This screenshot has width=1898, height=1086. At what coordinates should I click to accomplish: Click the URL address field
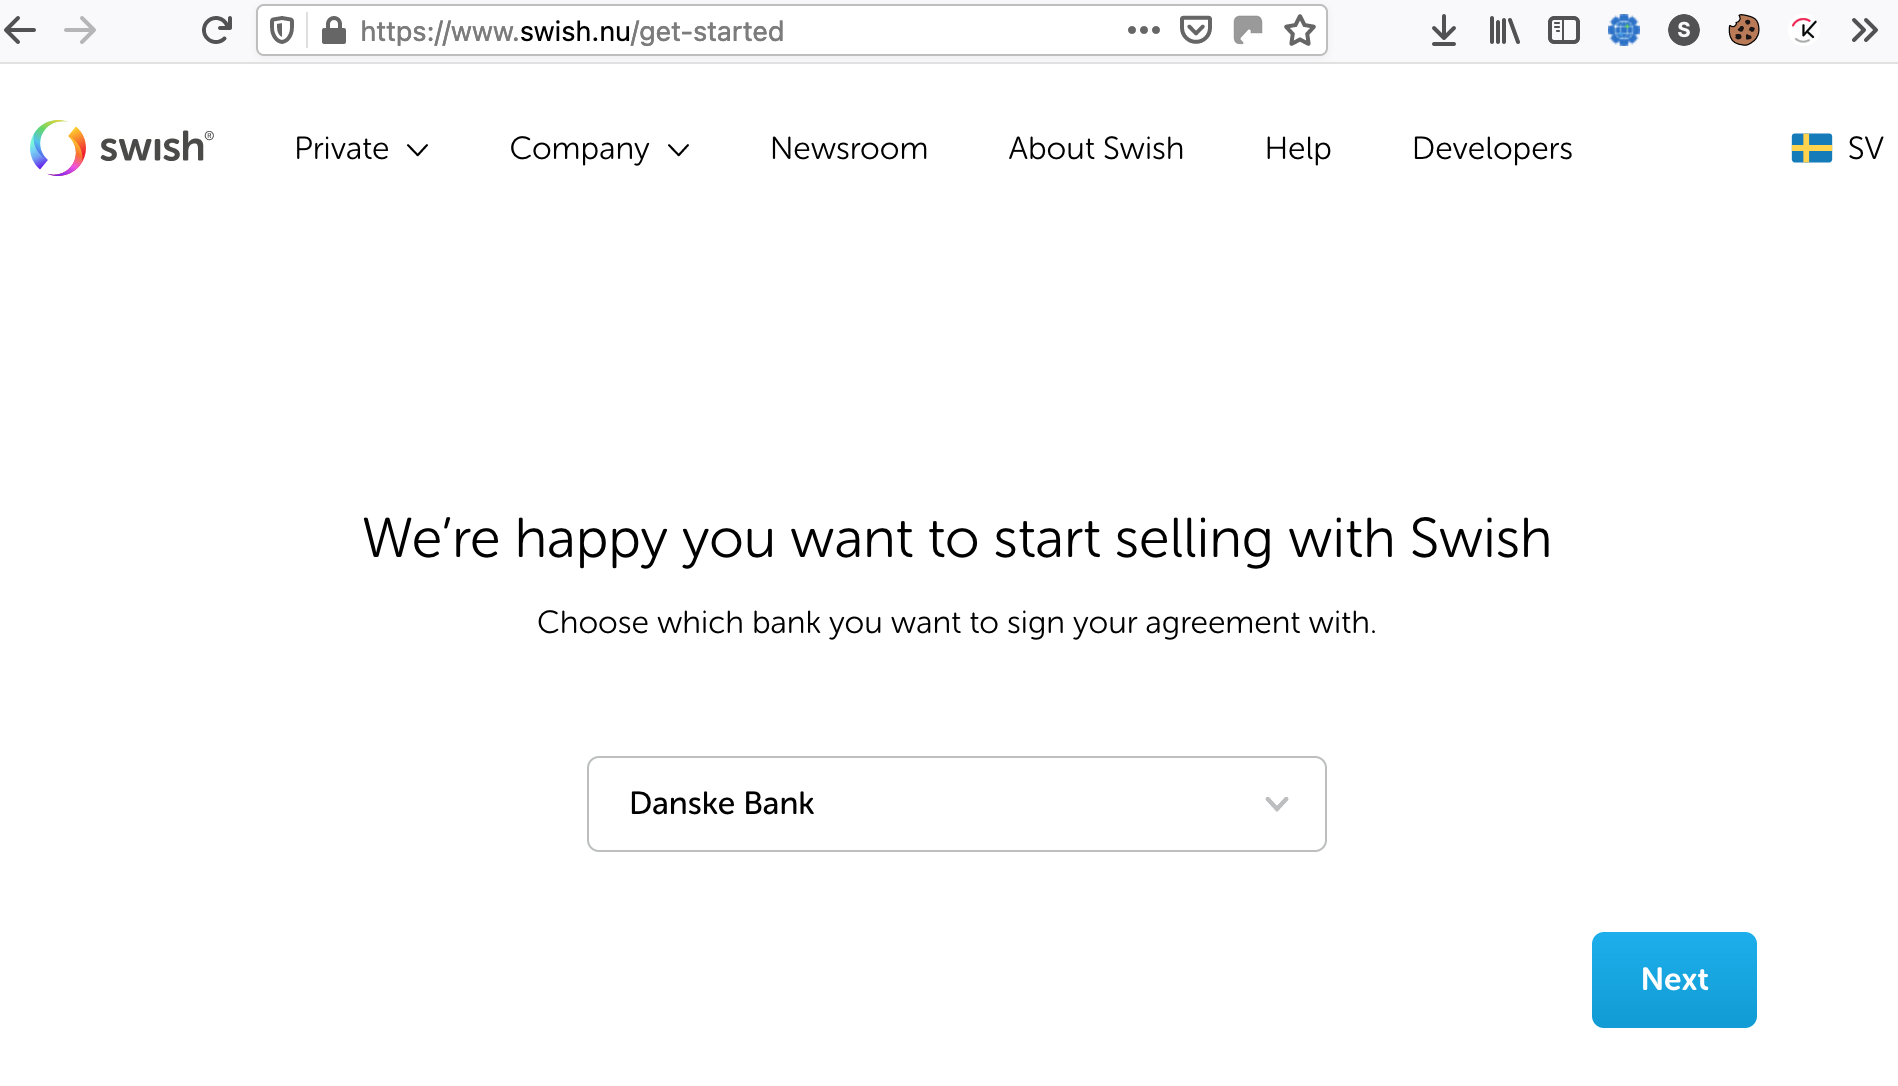pyautogui.click(x=700, y=31)
